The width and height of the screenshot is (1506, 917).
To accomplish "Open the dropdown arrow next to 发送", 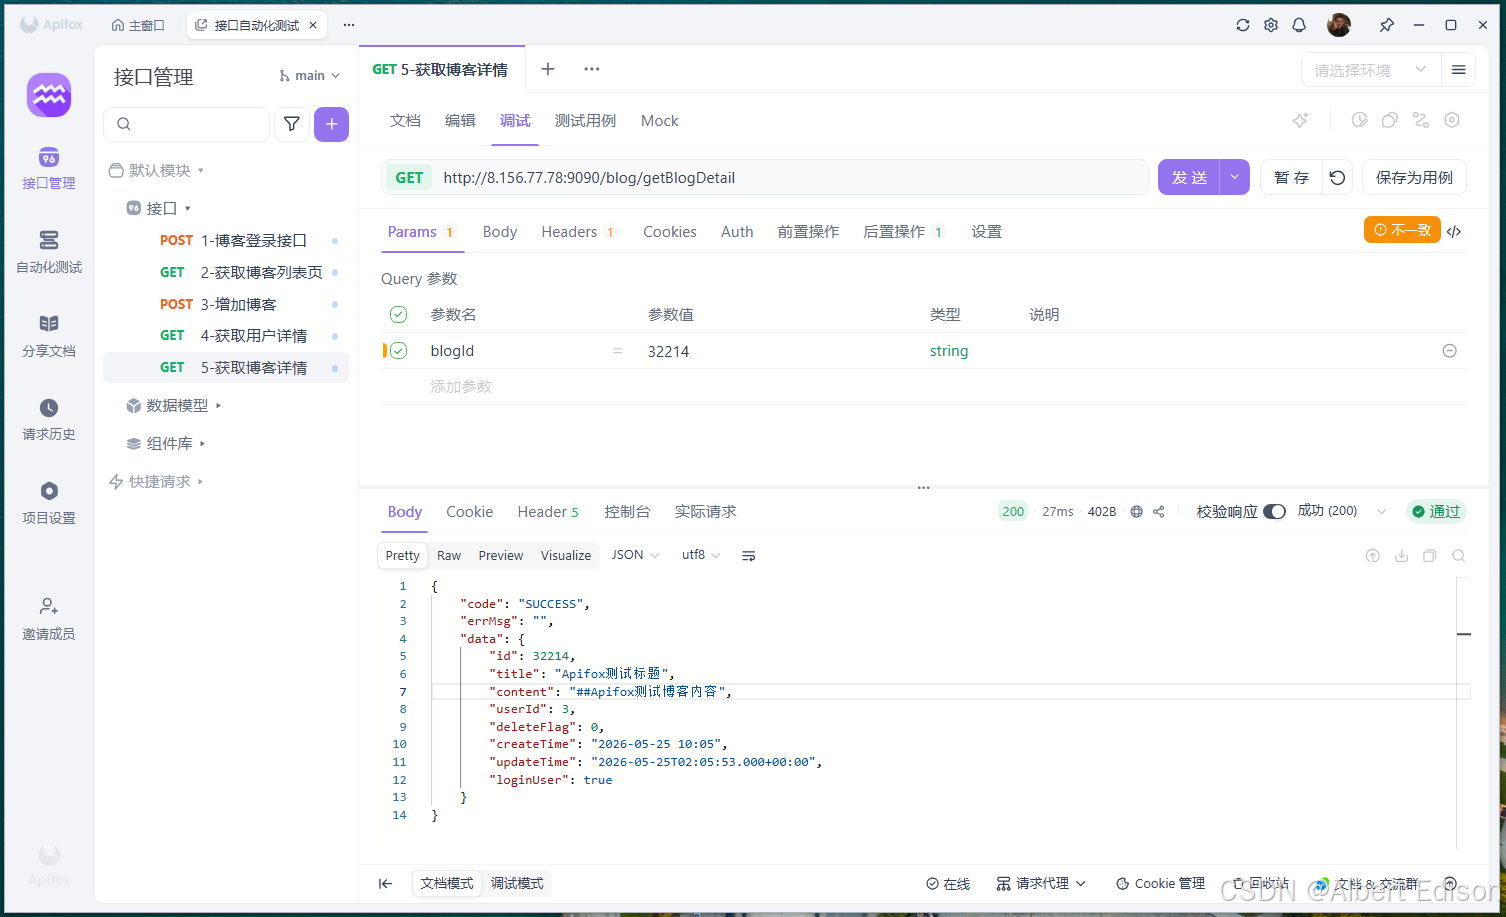I will pos(1235,178).
